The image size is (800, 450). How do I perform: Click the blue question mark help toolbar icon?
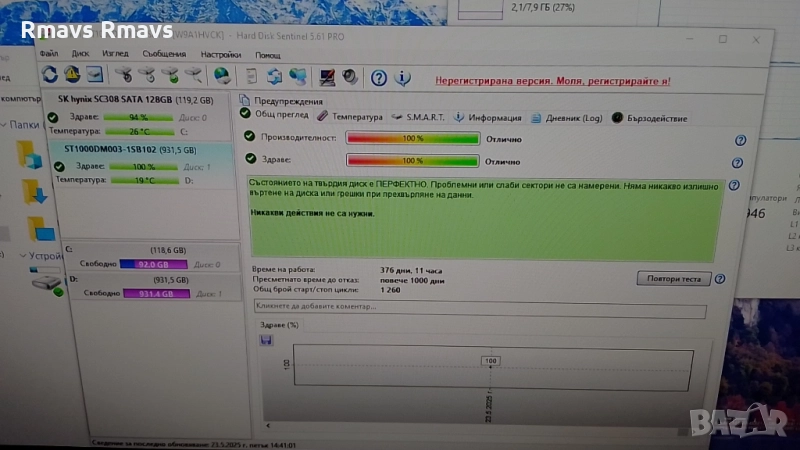pyautogui.click(x=379, y=77)
